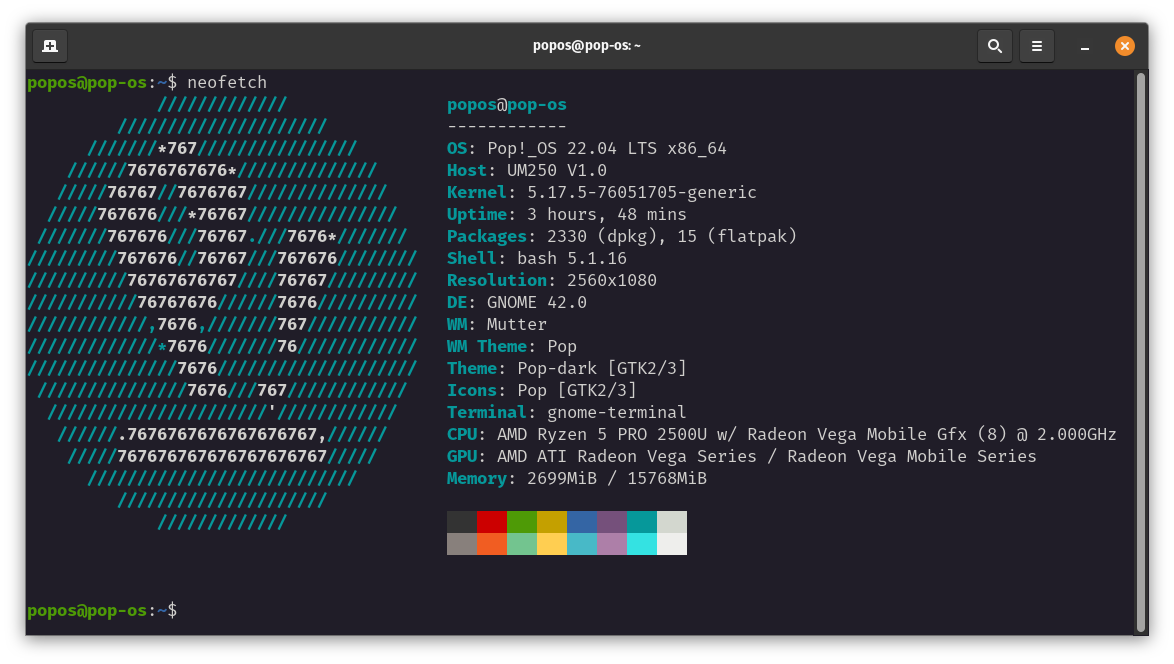The image size is (1174, 664).
Task: Pick the light gray top-row swatch
Action: [x=672, y=522]
